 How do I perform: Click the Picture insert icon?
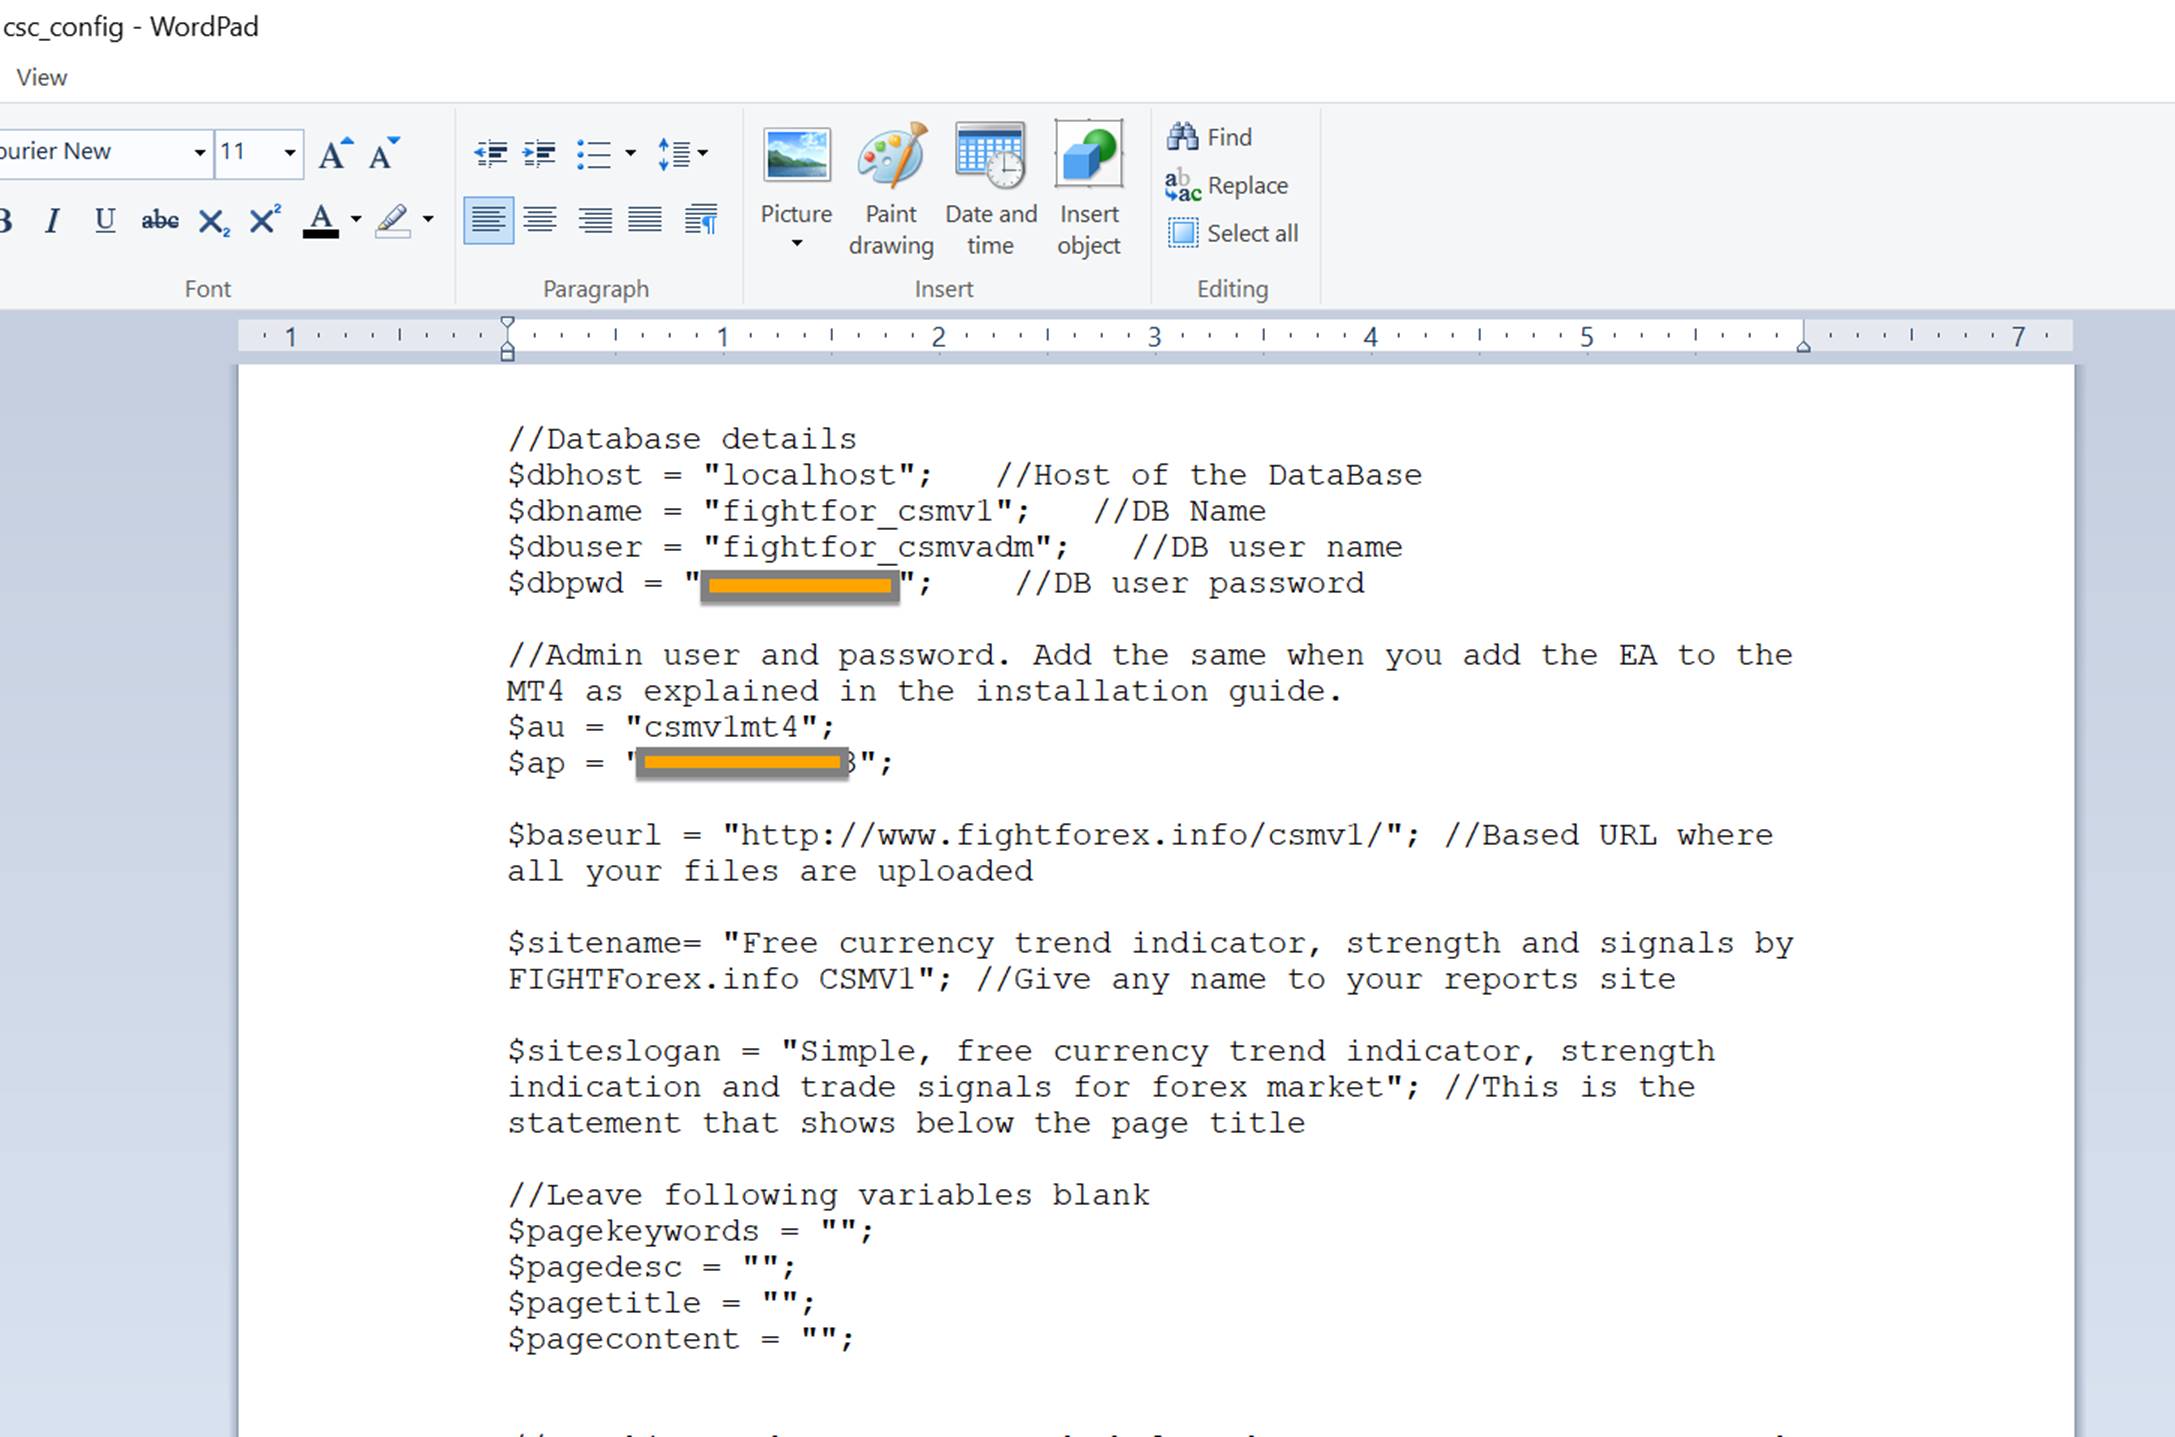tap(797, 155)
